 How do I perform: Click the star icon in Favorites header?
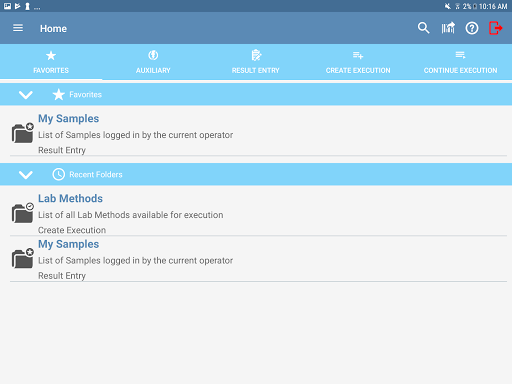point(59,95)
